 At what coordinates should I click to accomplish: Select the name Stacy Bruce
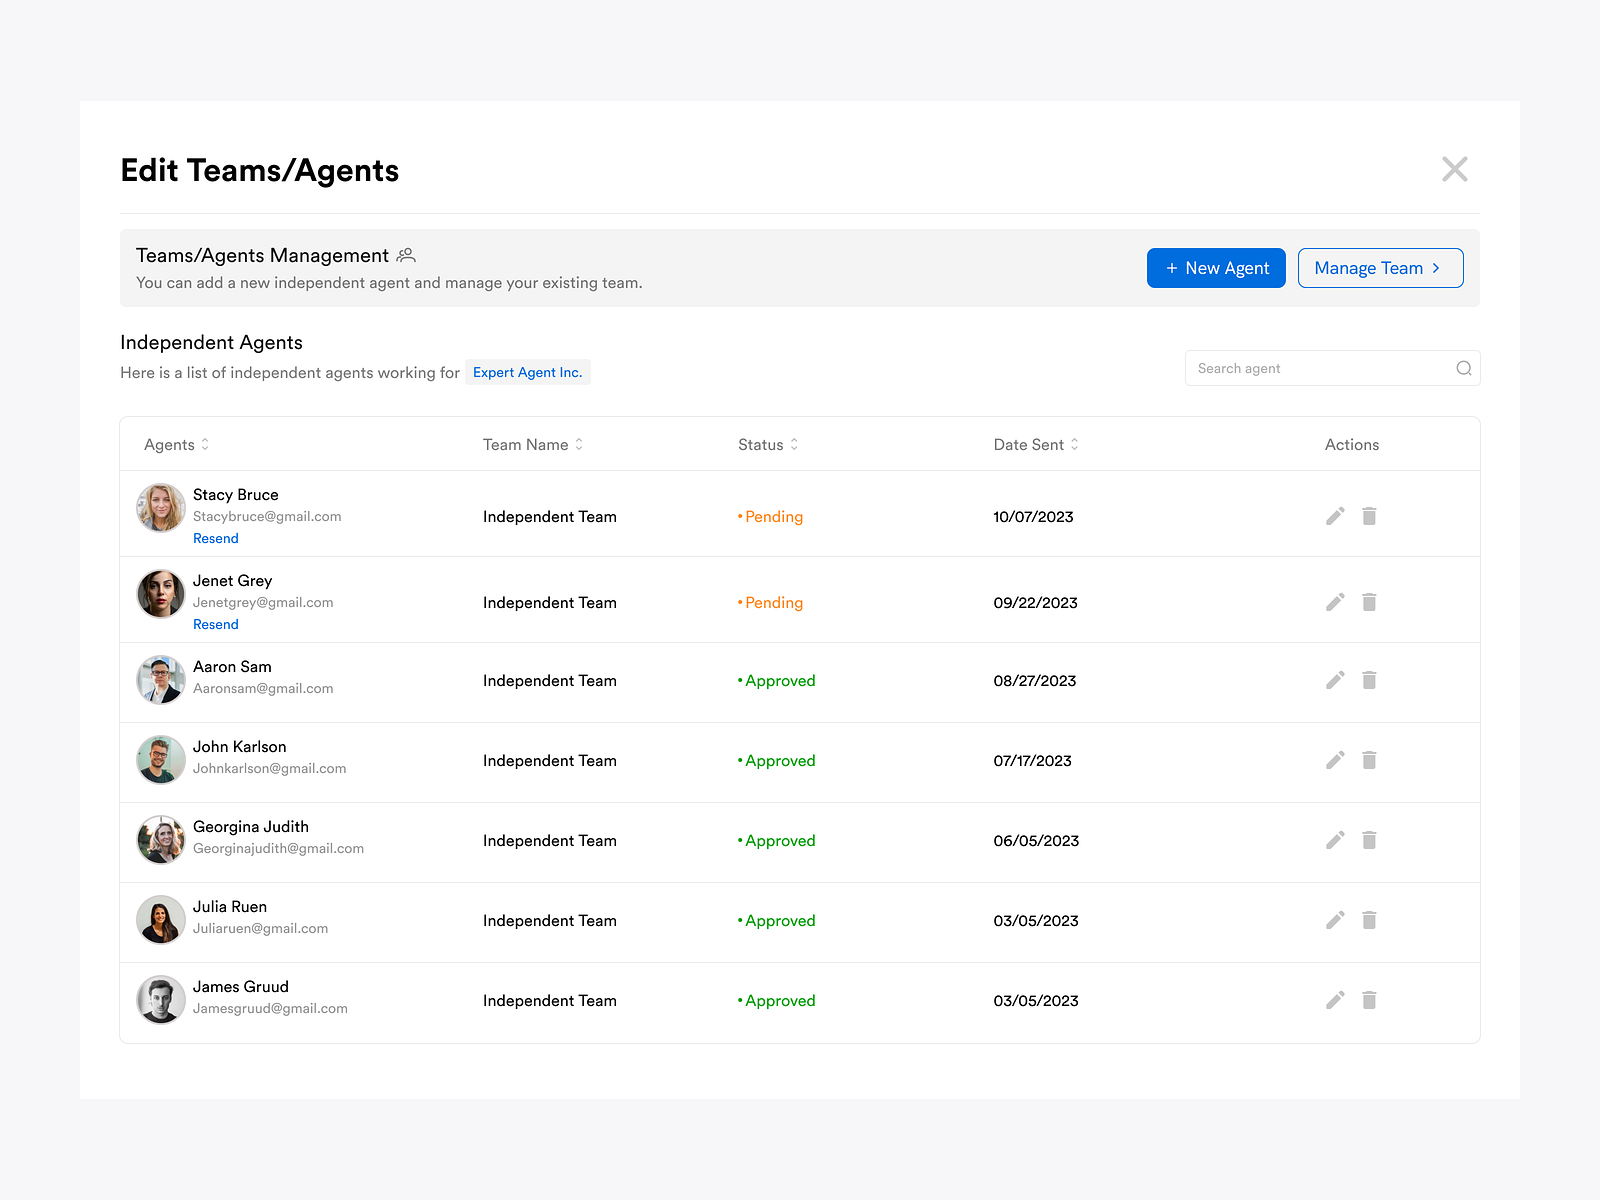pyautogui.click(x=236, y=495)
